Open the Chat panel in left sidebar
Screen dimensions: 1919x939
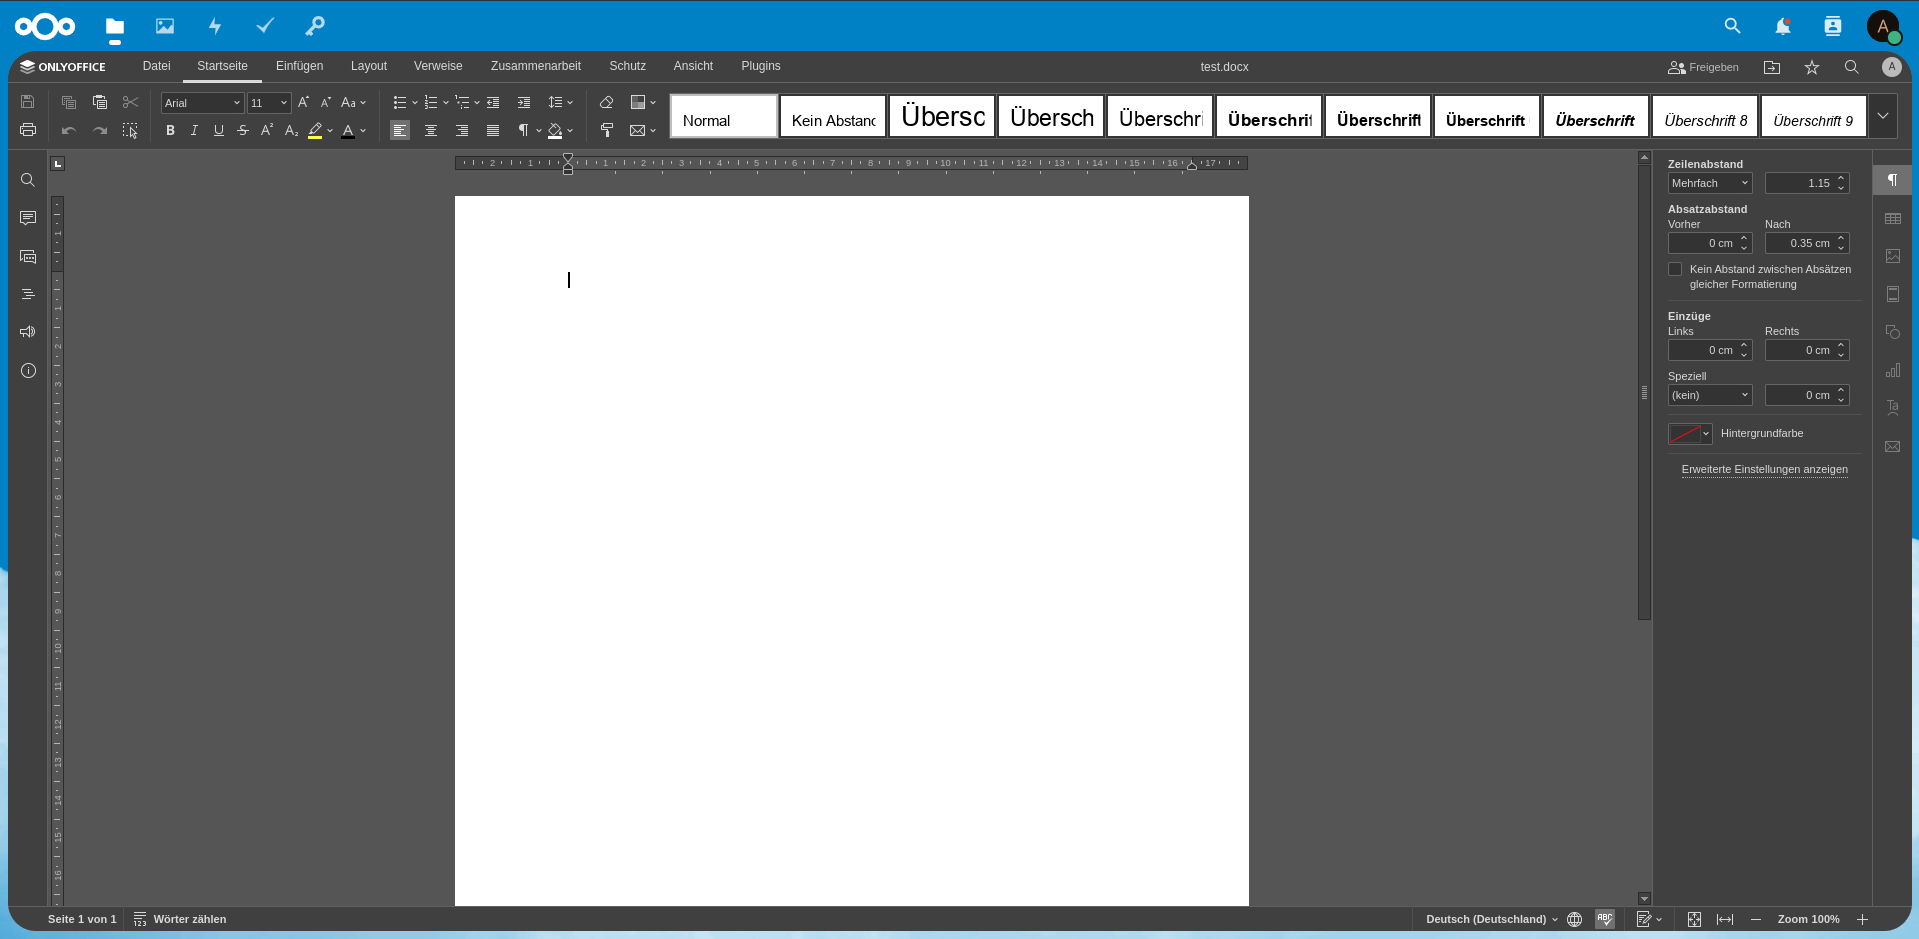(28, 256)
